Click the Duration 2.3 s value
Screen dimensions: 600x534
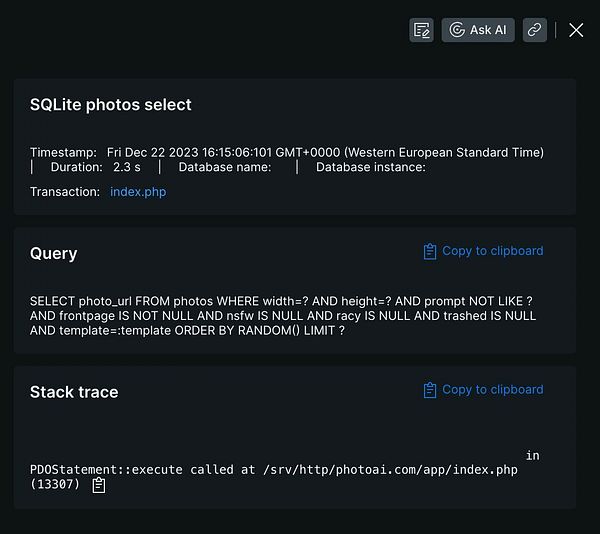click(x=127, y=167)
